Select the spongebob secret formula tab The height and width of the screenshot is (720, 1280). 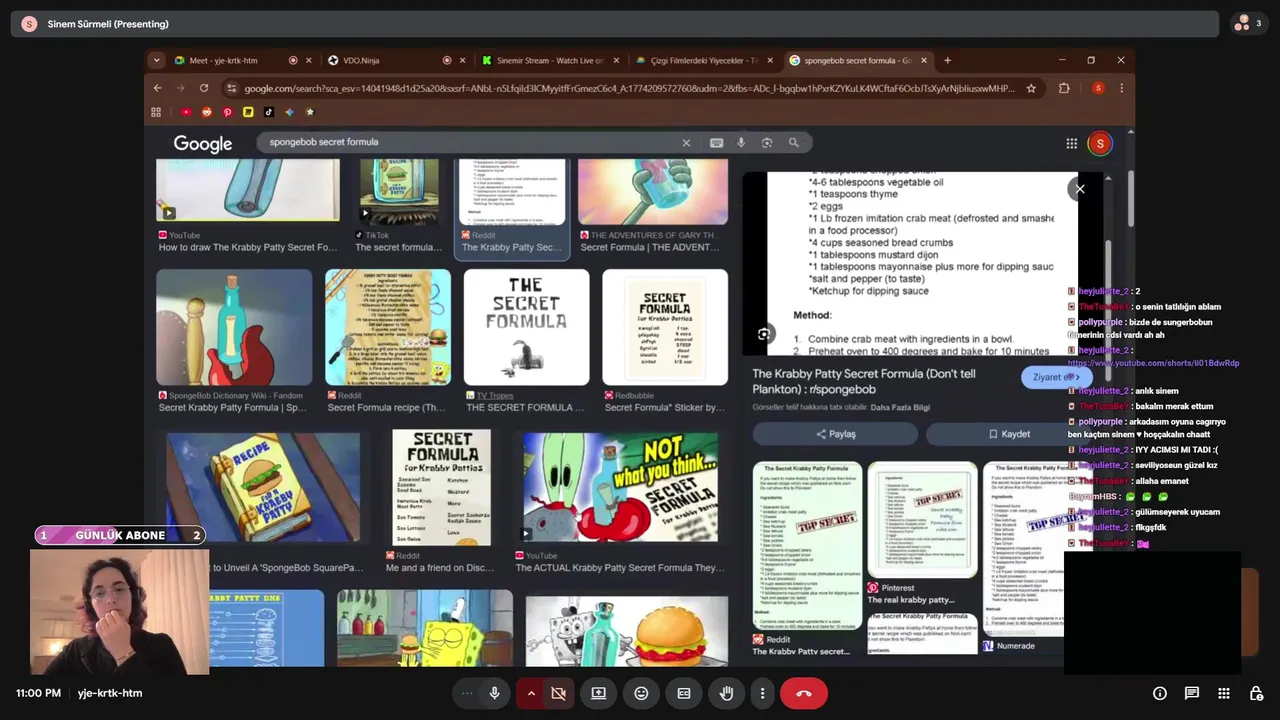(x=857, y=60)
